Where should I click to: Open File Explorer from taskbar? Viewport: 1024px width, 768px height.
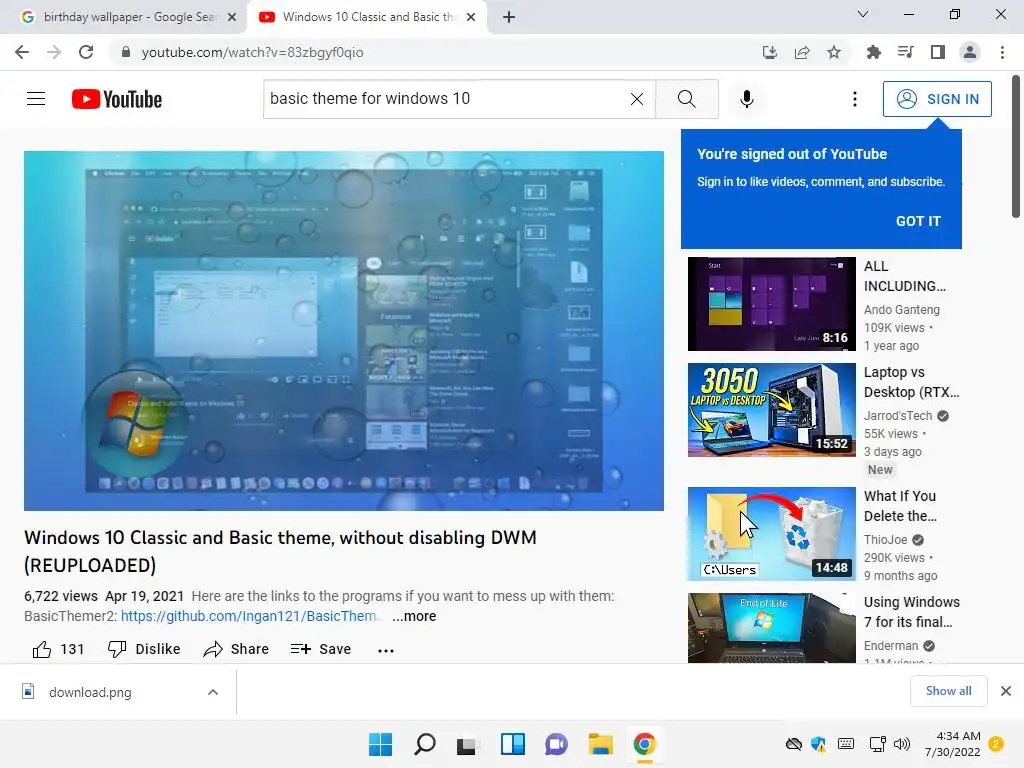coord(600,744)
